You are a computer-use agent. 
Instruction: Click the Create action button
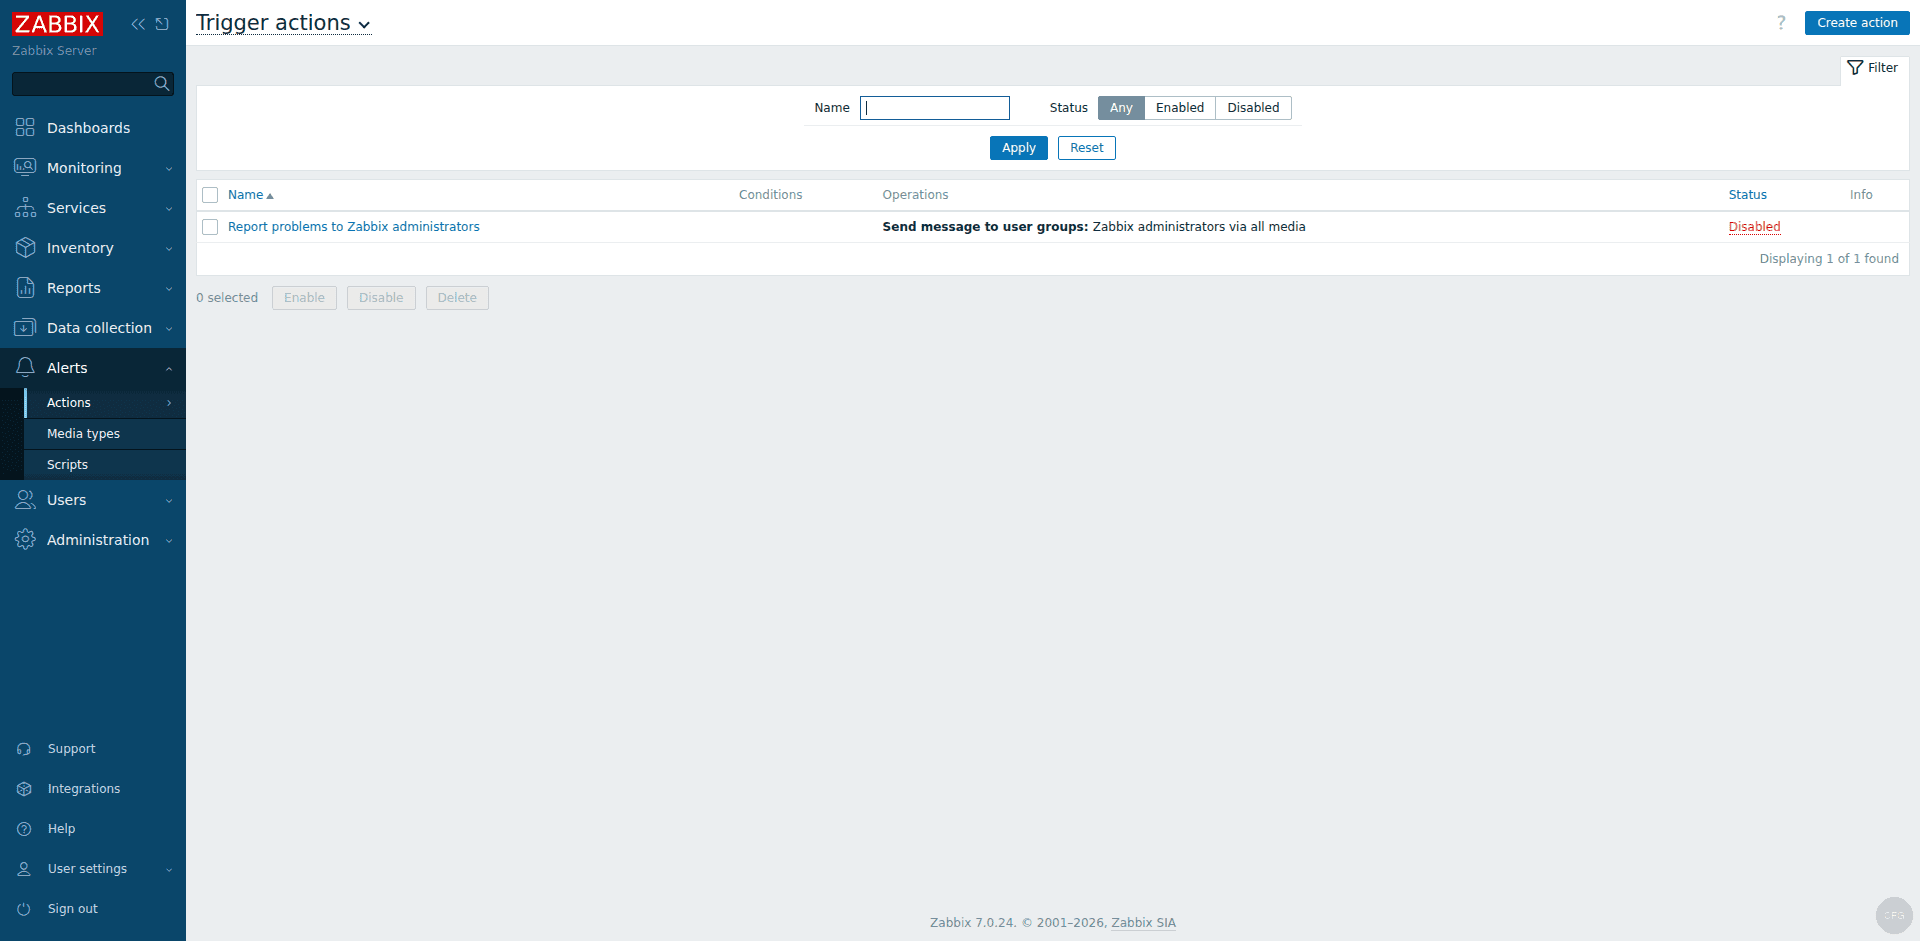1857,22
